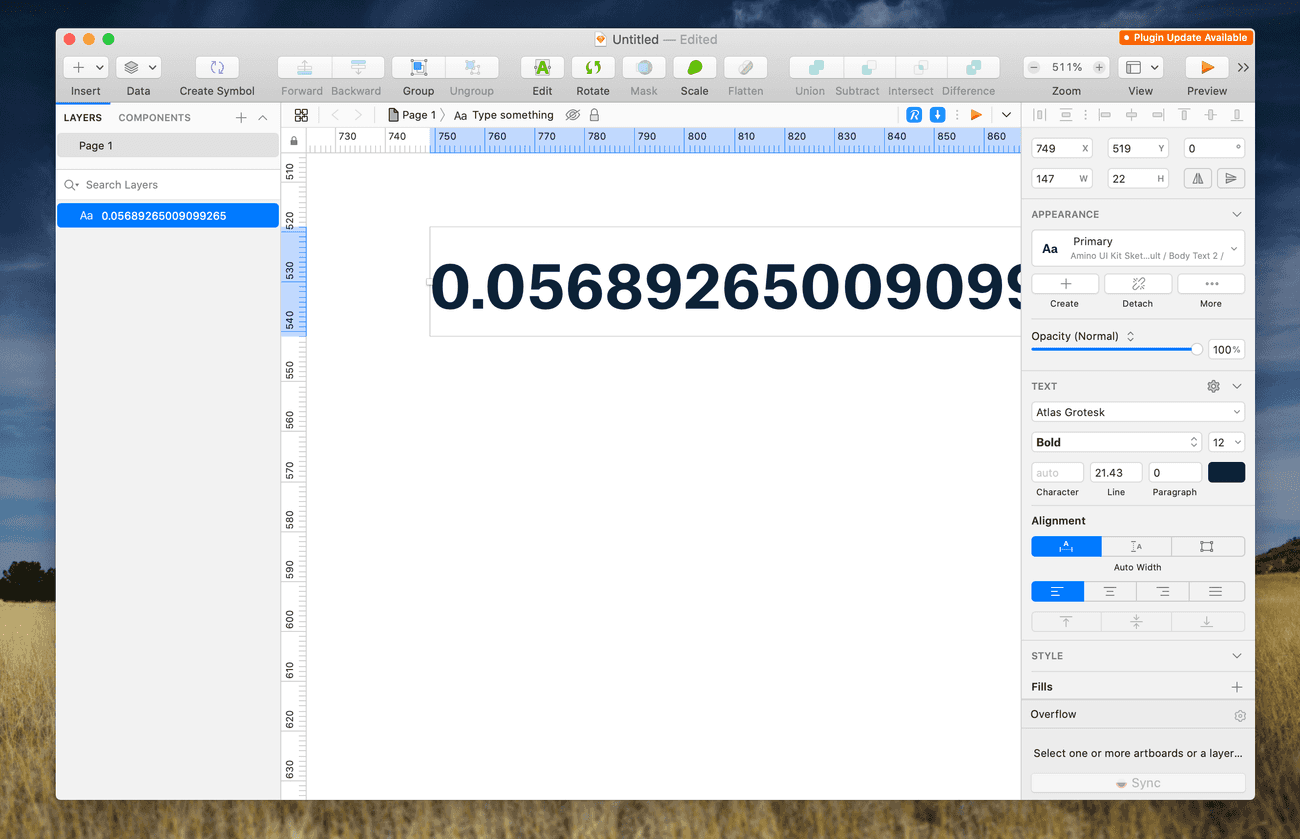Screen dimensions: 1300x839
Task: Open the Bold font weight dropdown
Action: pos(1115,442)
